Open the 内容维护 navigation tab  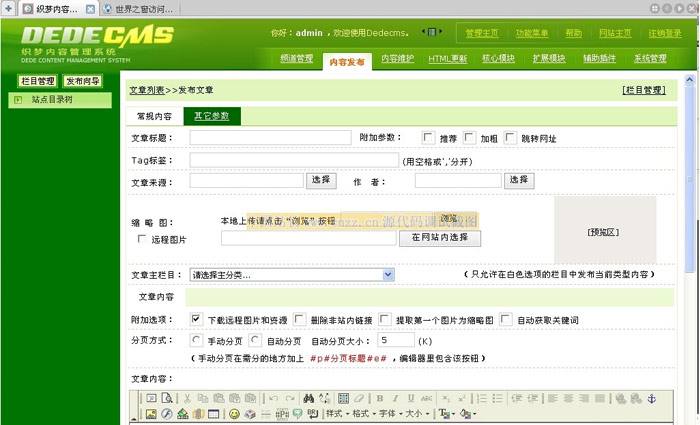pos(397,58)
